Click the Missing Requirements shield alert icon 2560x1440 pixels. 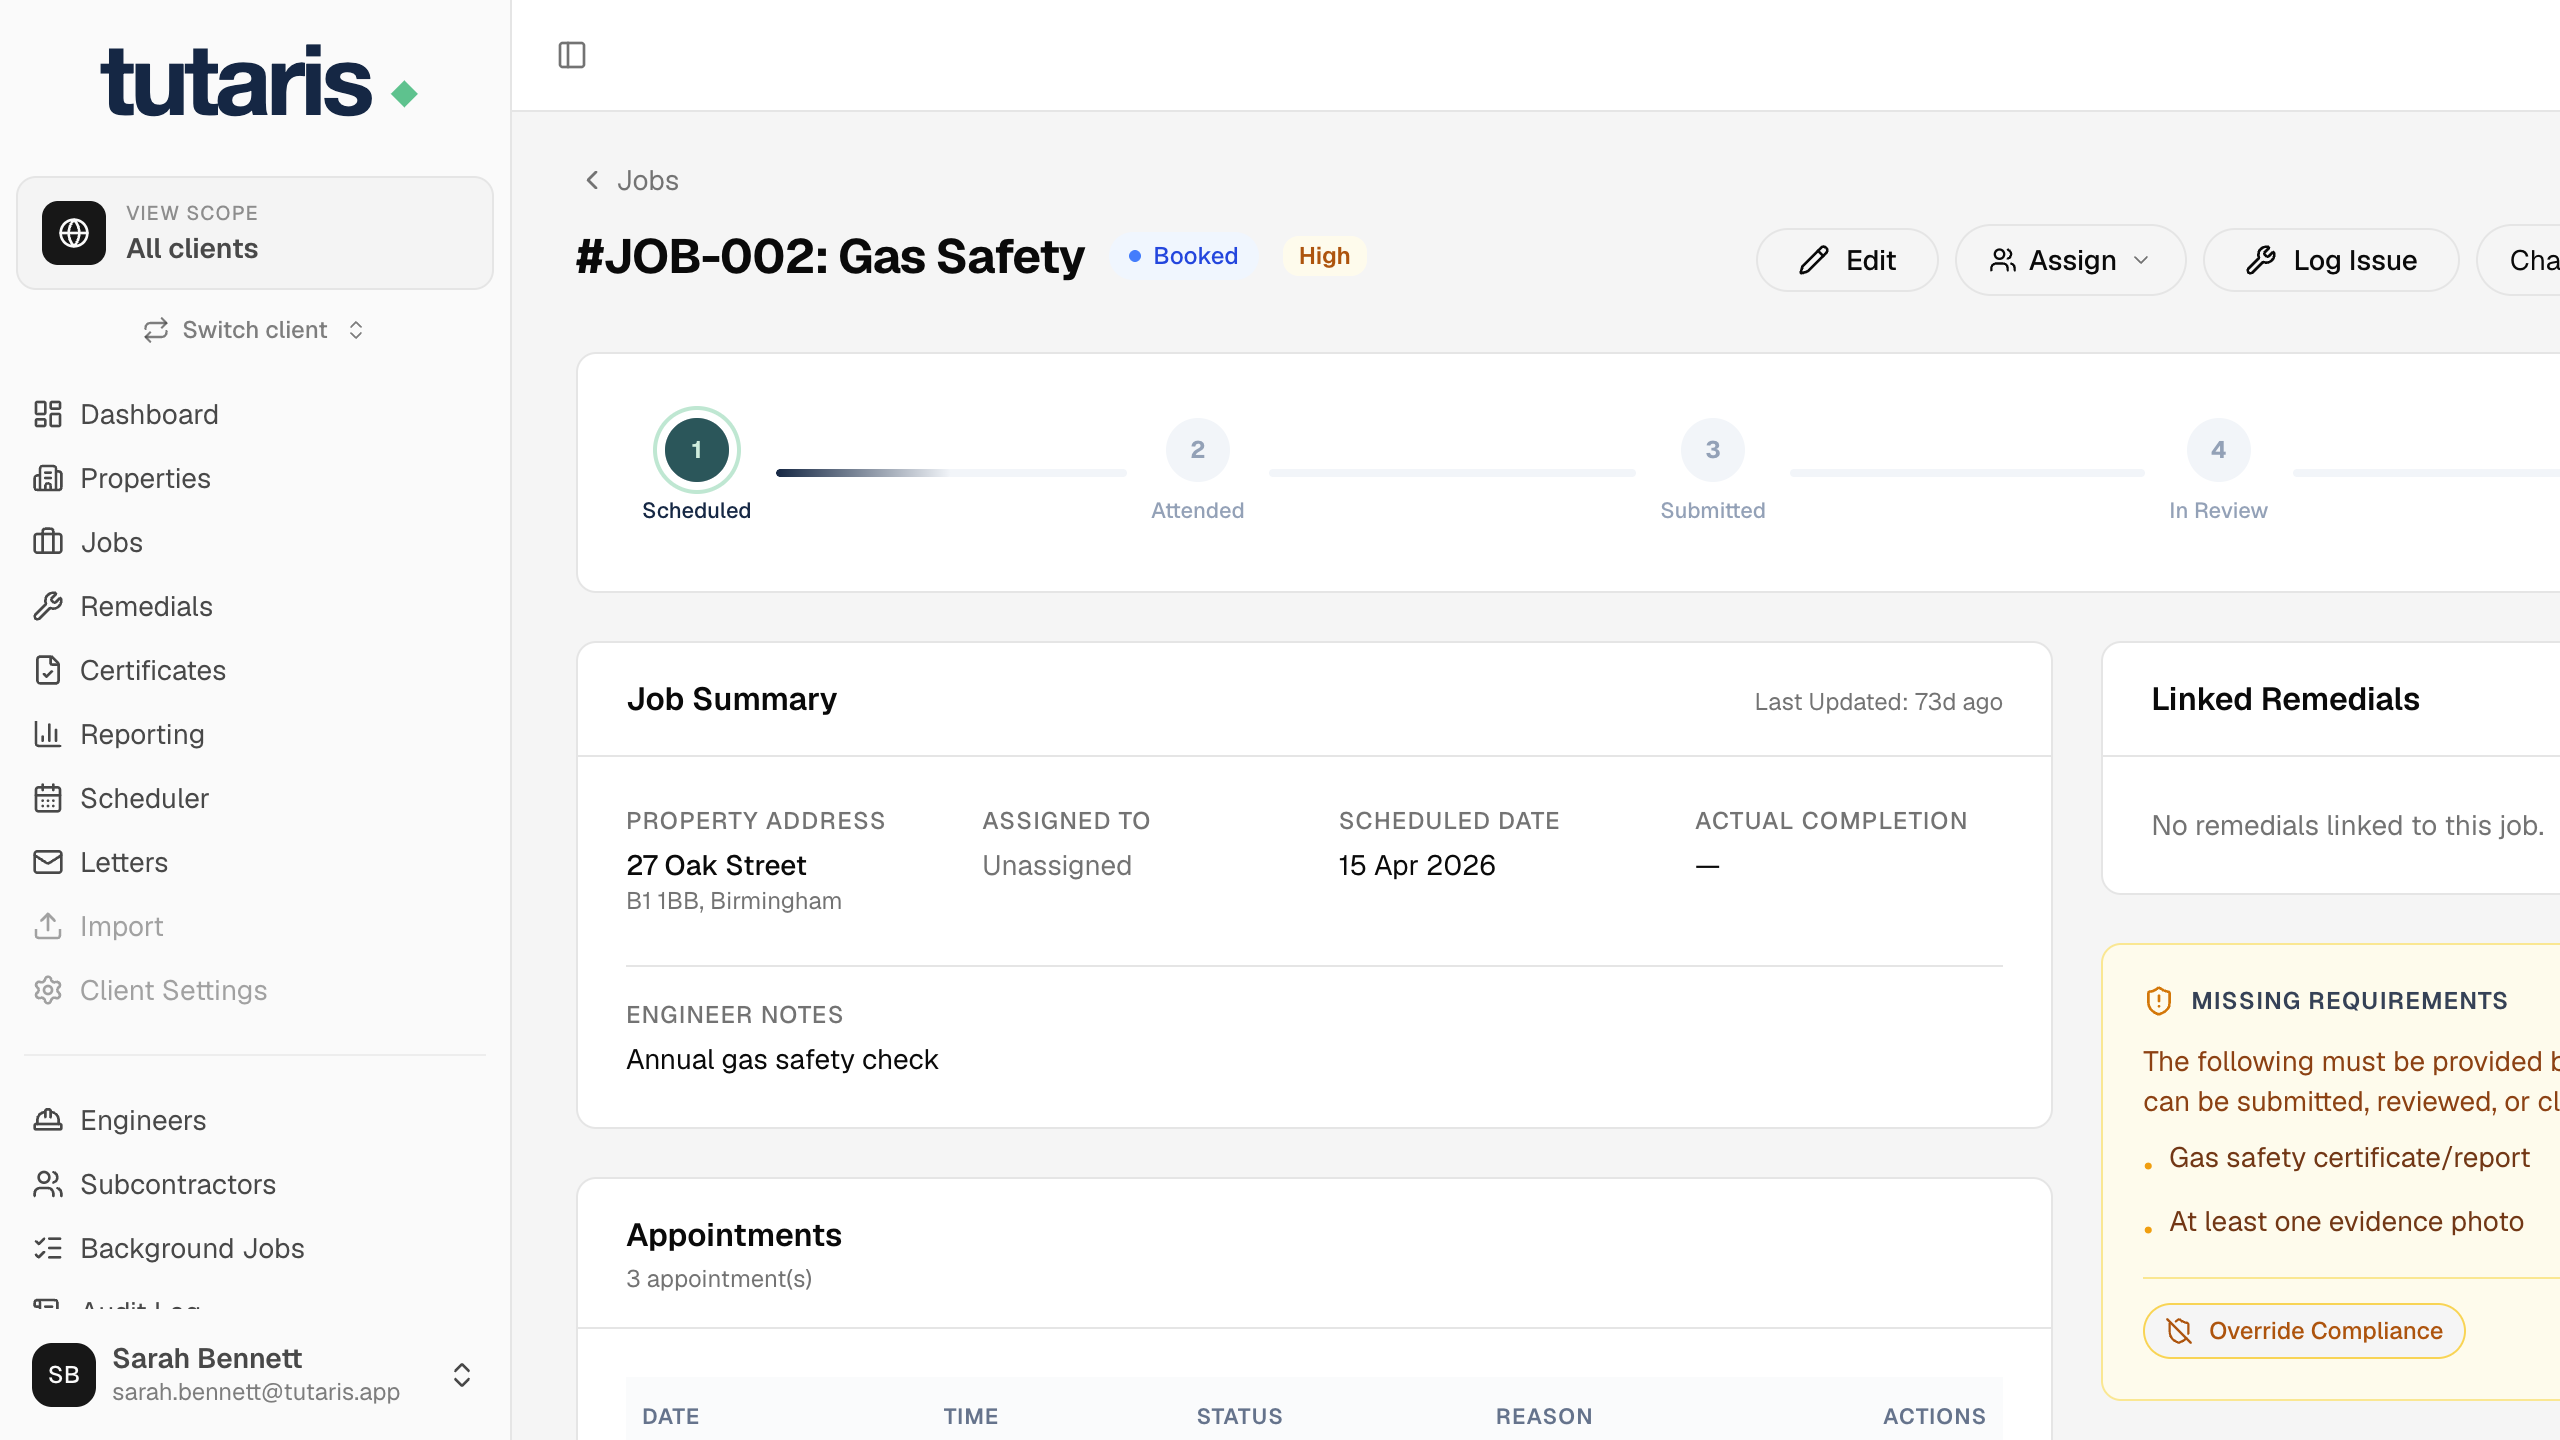[2159, 1001]
